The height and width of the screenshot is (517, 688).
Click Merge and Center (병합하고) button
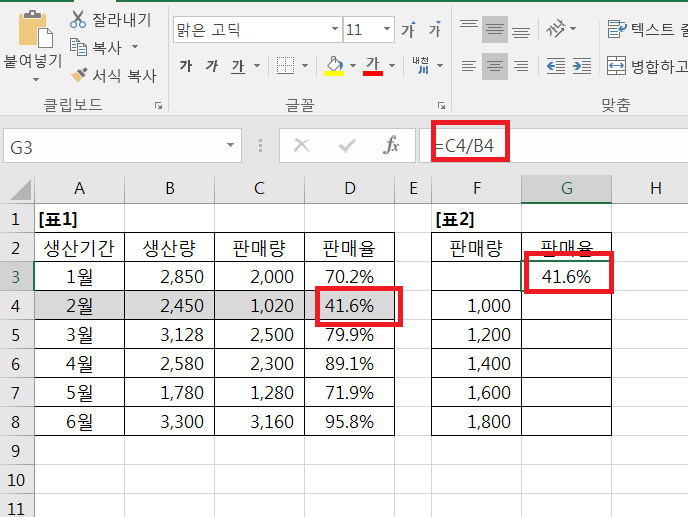[x=646, y=67]
